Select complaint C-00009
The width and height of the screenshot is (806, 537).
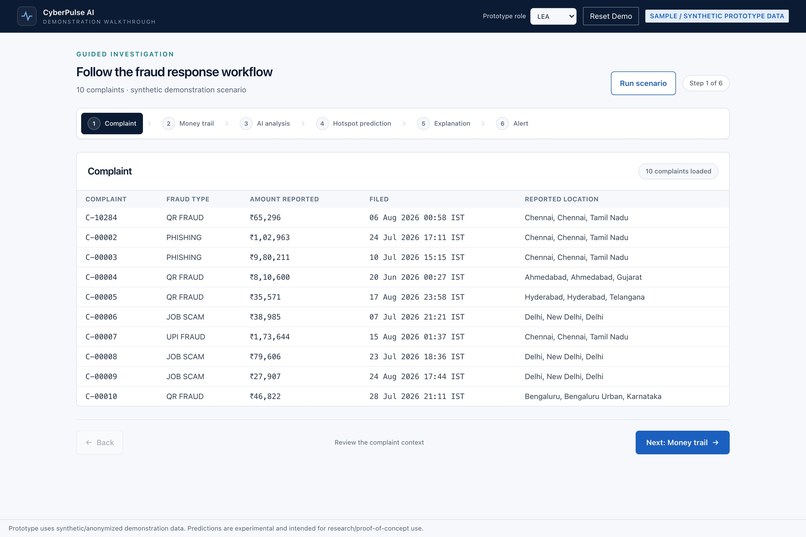tap(402, 376)
